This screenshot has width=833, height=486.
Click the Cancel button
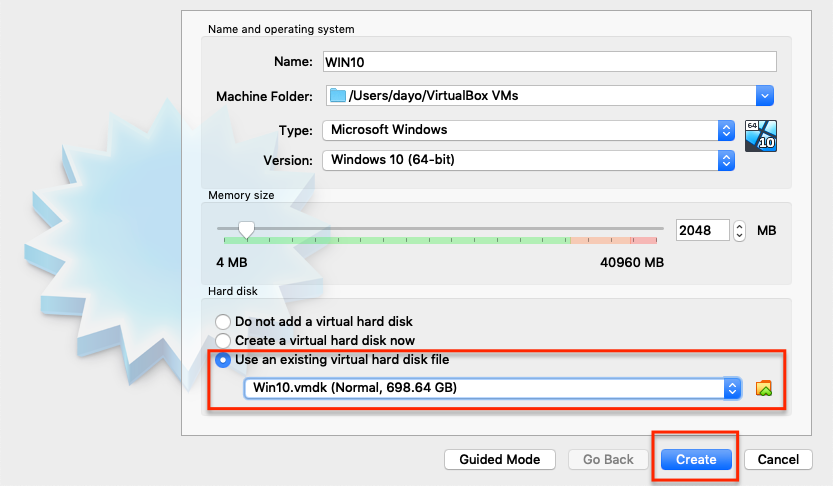[x=778, y=459]
